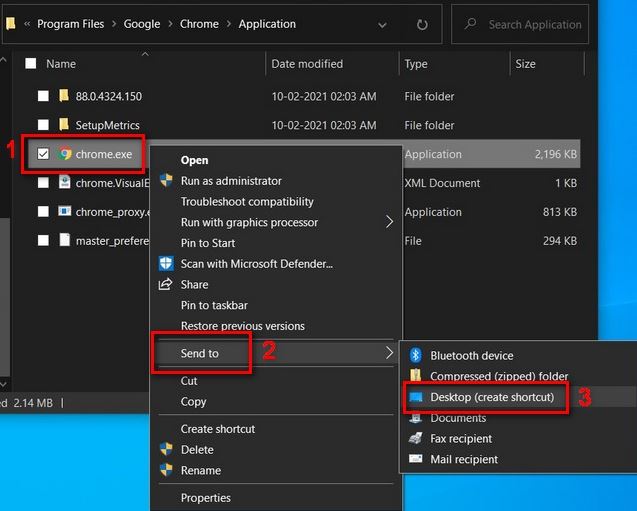Click the shield icon beside Run as administrator
This screenshot has height=511, width=637.
pyautogui.click(x=166, y=180)
